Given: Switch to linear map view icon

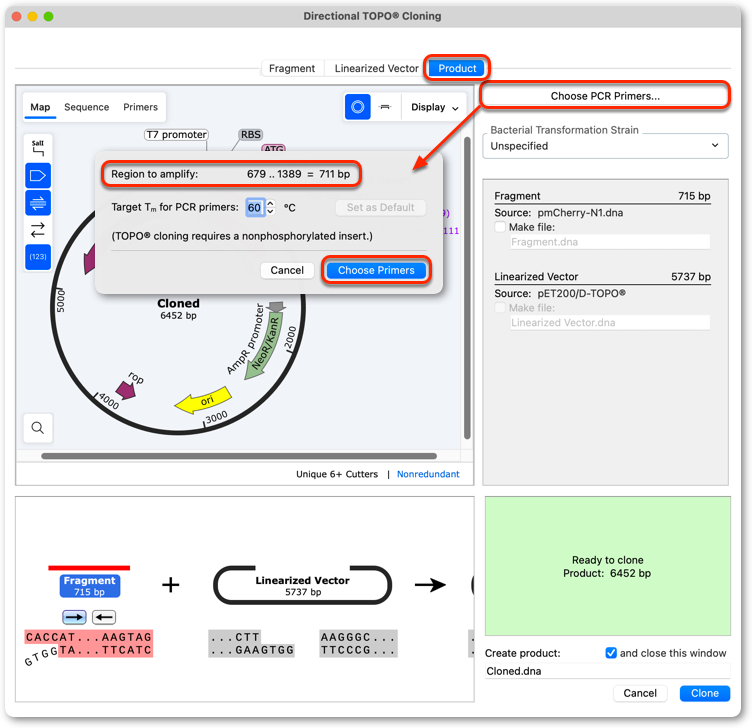Looking at the screenshot, I should (x=385, y=107).
